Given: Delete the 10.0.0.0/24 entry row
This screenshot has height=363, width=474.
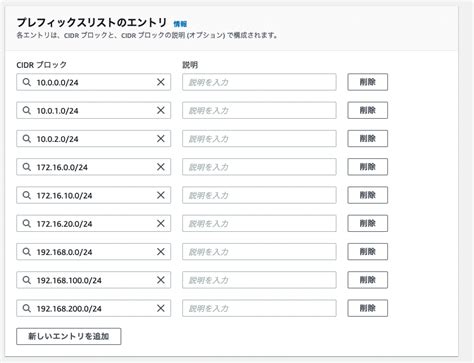Looking at the screenshot, I should tap(368, 82).
